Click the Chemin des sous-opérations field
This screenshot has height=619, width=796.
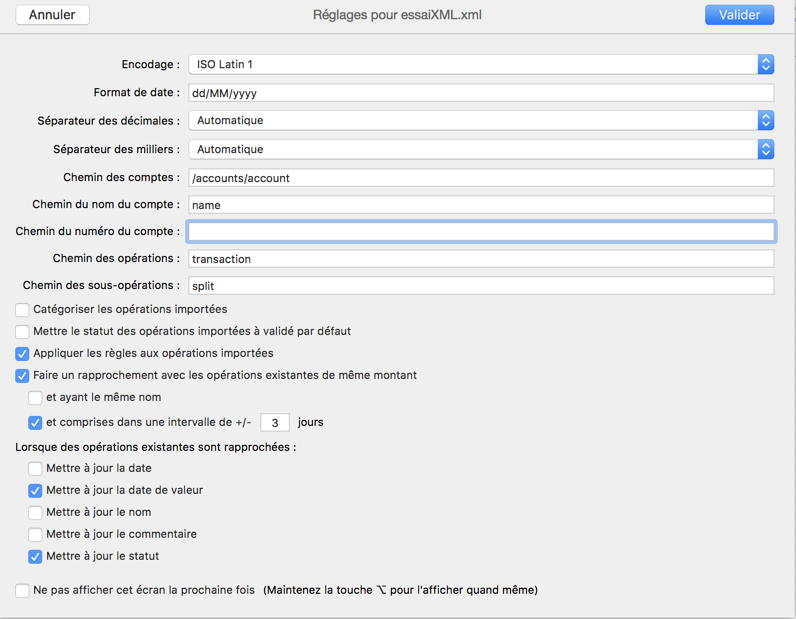pyautogui.click(x=480, y=286)
